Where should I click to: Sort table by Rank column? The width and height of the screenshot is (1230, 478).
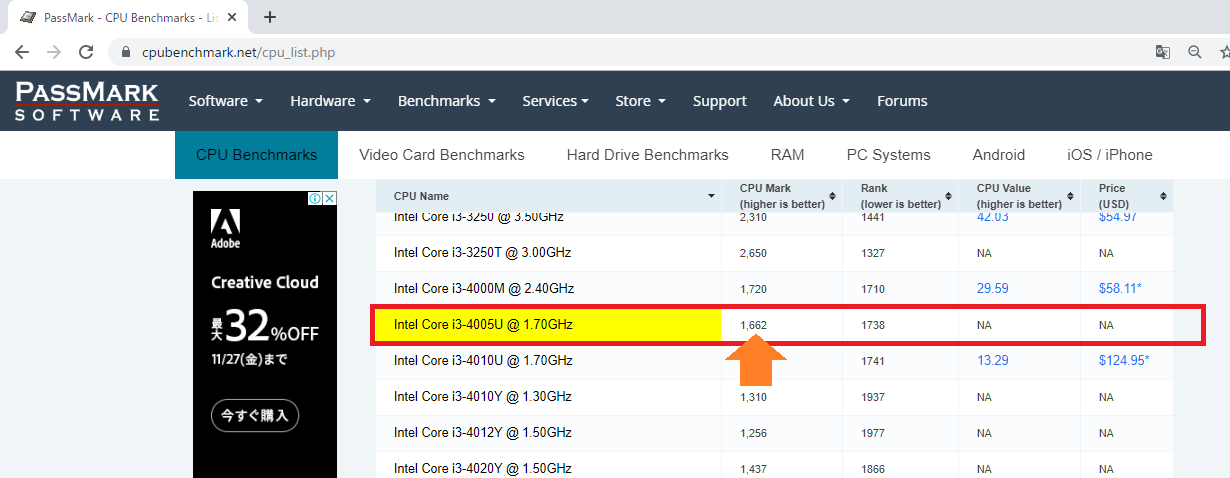tap(902, 196)
